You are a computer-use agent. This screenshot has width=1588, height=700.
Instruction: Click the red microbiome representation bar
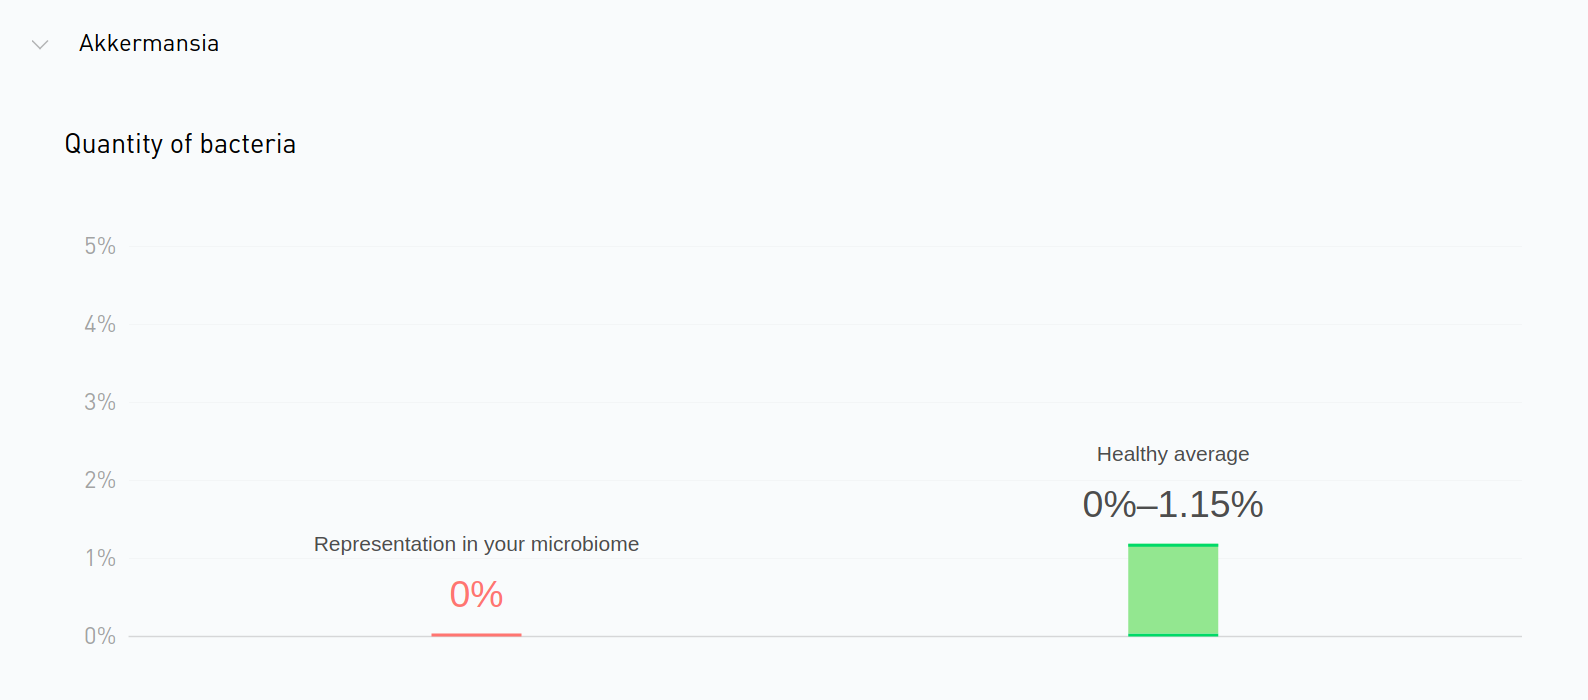pyautogui.click(x=476, y=634)
